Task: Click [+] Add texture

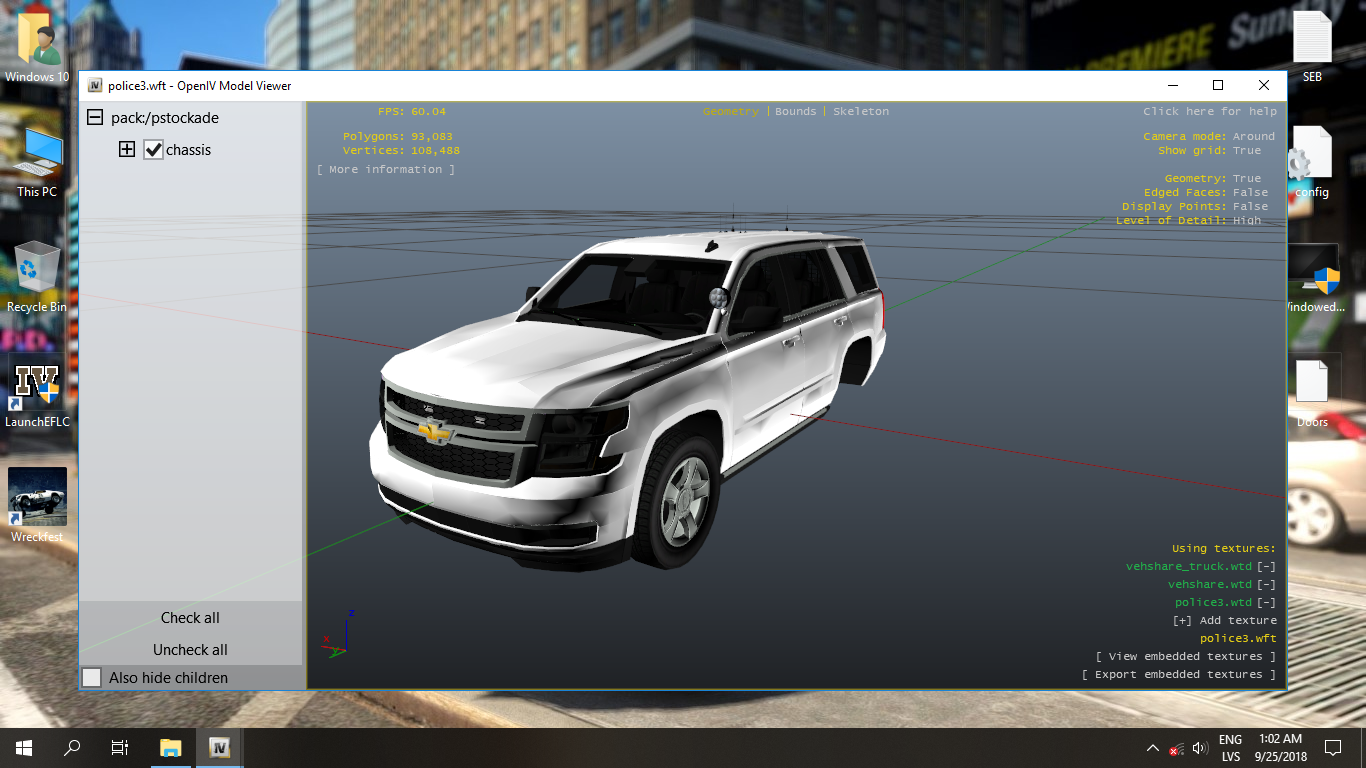Action: pos(1225,621)
